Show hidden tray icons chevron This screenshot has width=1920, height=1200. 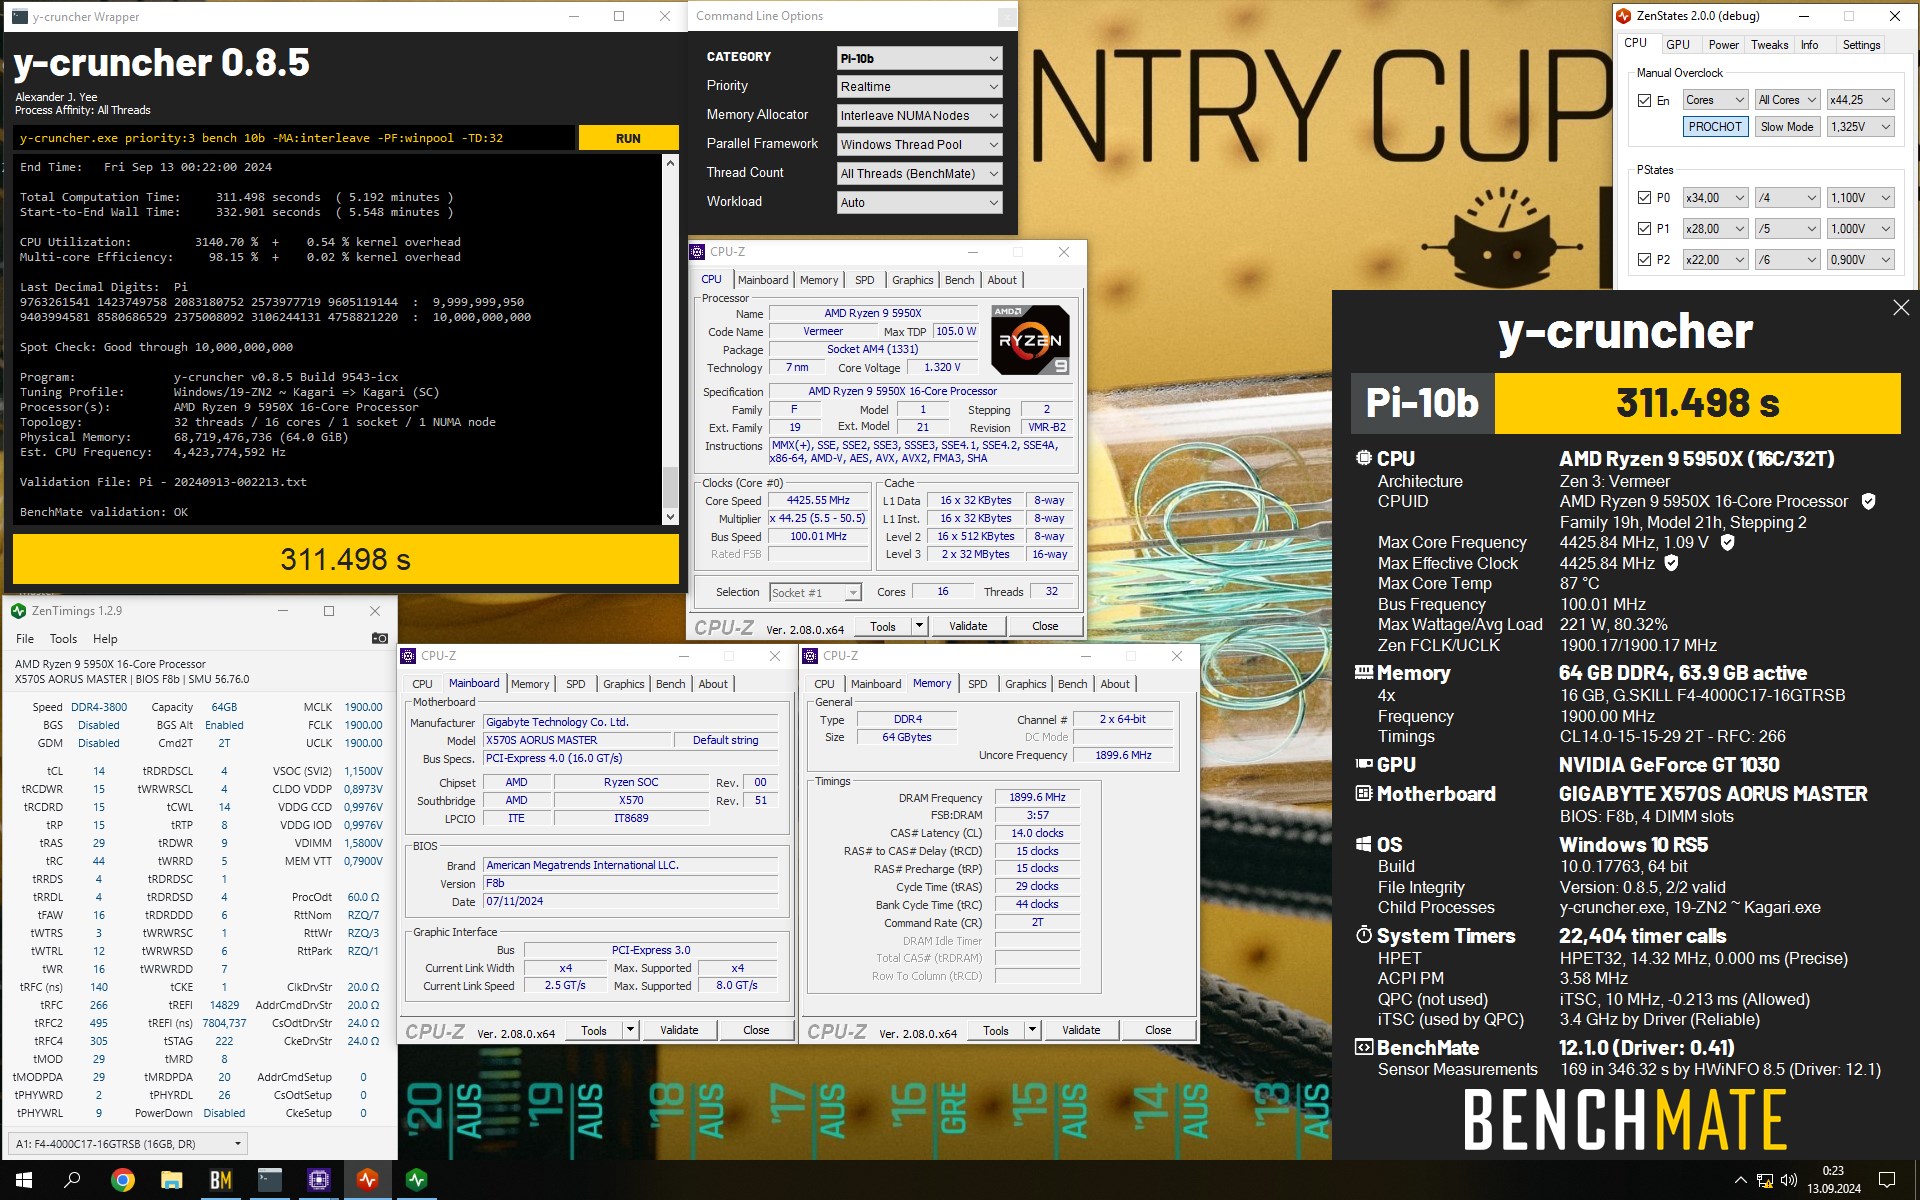point(1740,1181)
